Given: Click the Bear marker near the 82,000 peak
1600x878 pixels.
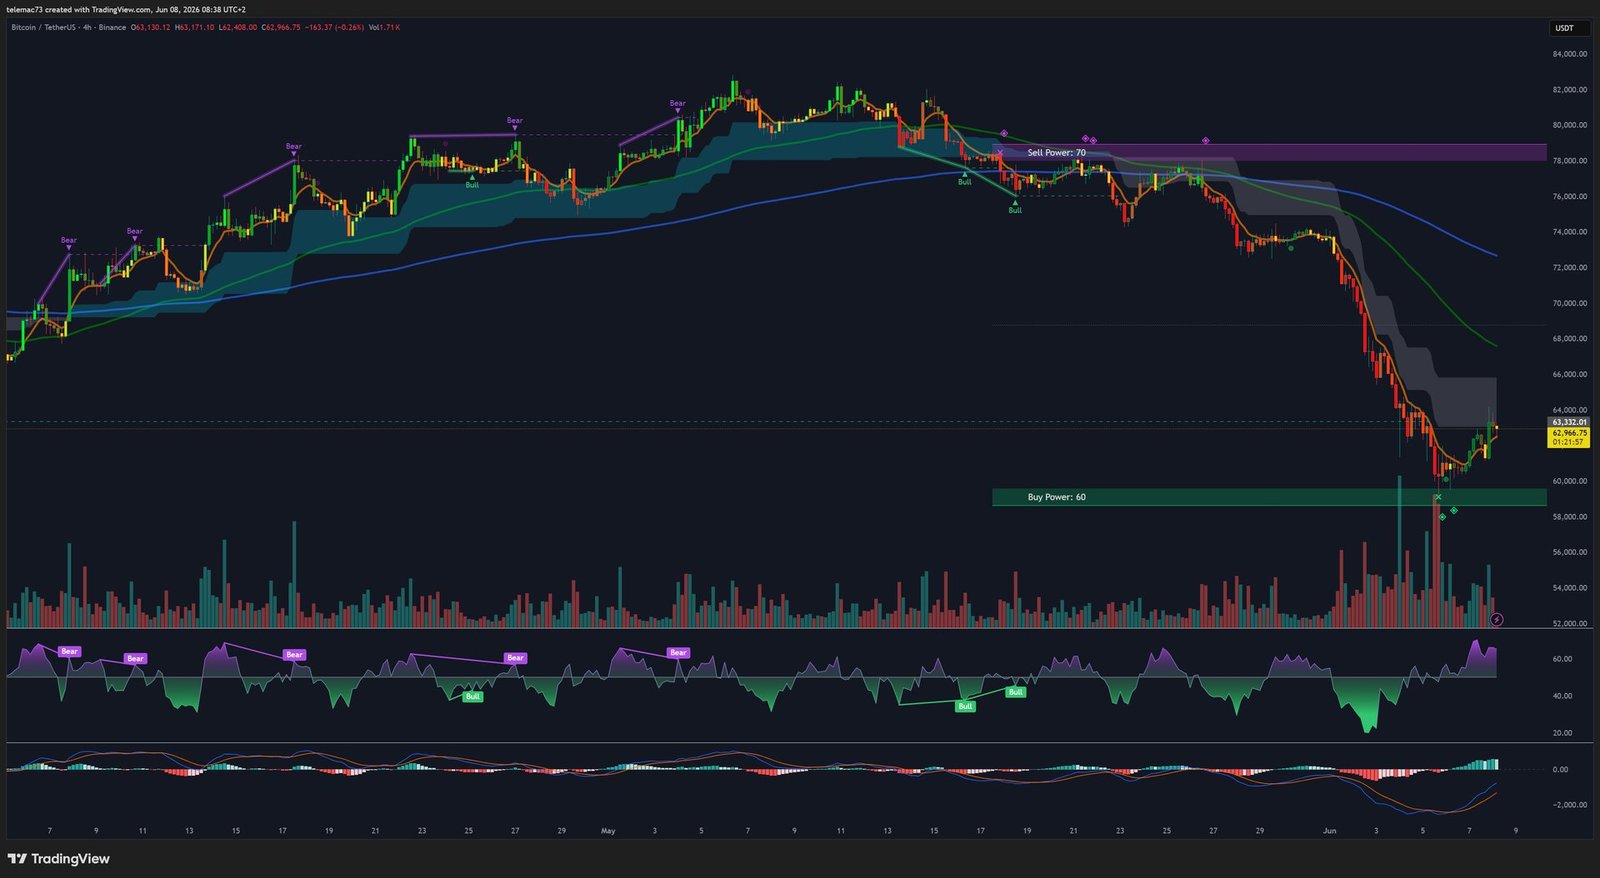Looking at the screenshot, I should pyautogui.click(x=677, y=104).
